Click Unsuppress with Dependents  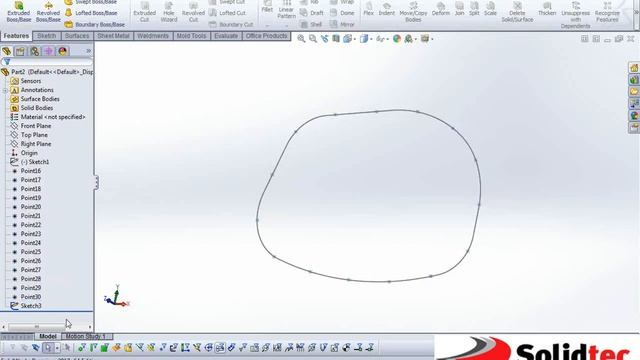click(x=576, y=15)
